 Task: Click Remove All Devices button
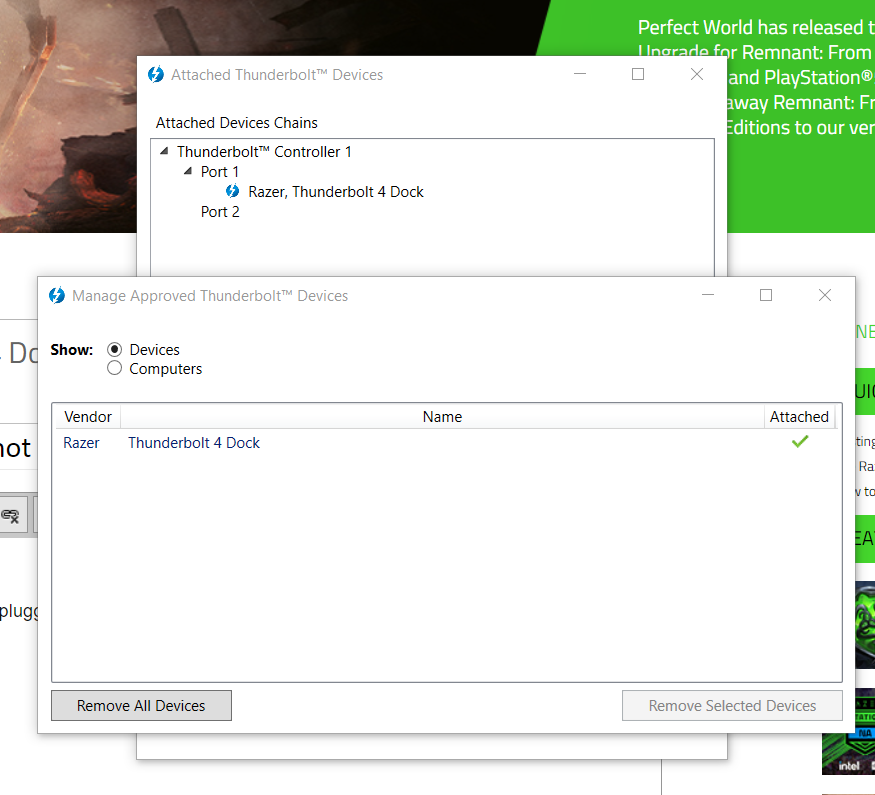[141, 706]
